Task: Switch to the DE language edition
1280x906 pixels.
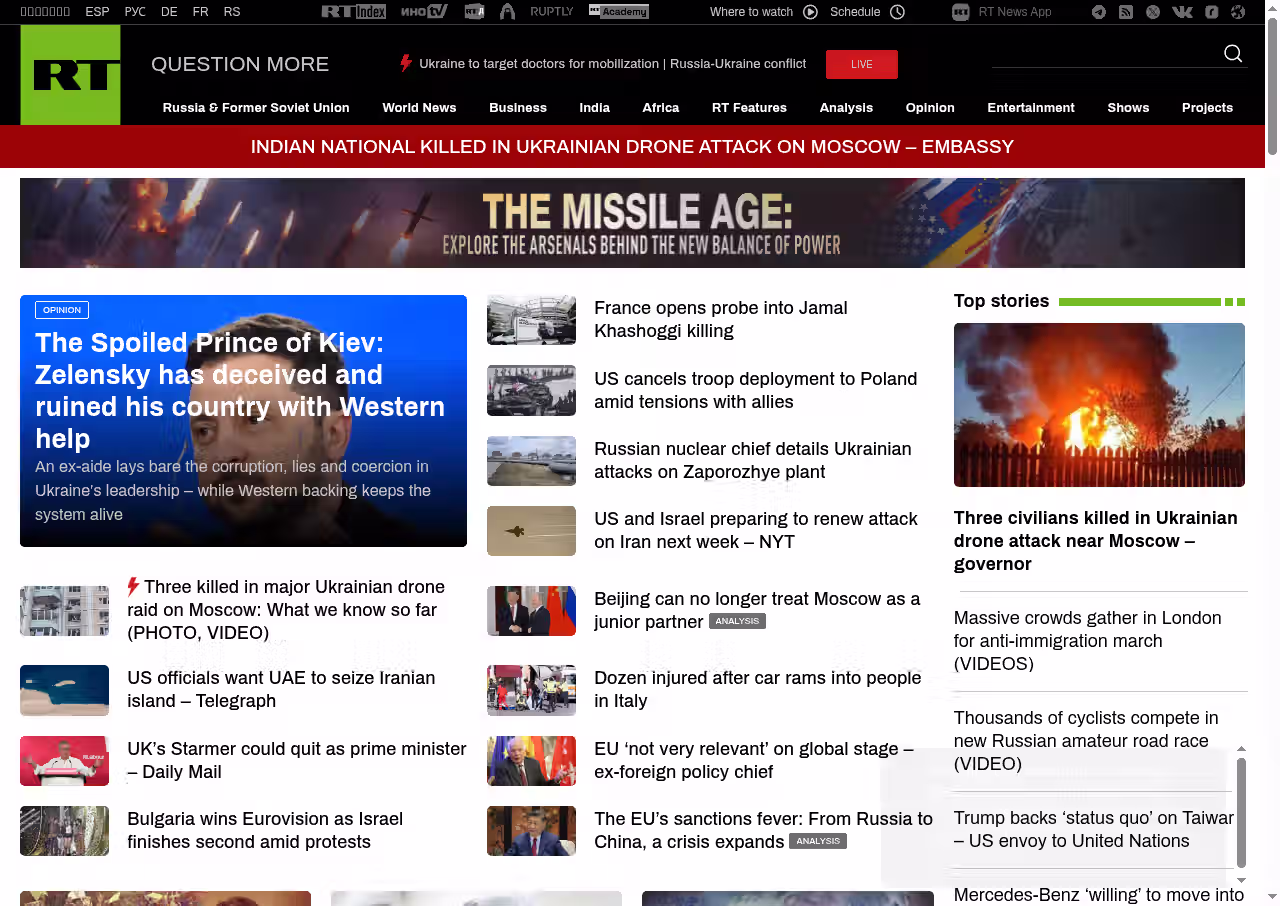Action: pyautogui.click(x=169, y=12)
